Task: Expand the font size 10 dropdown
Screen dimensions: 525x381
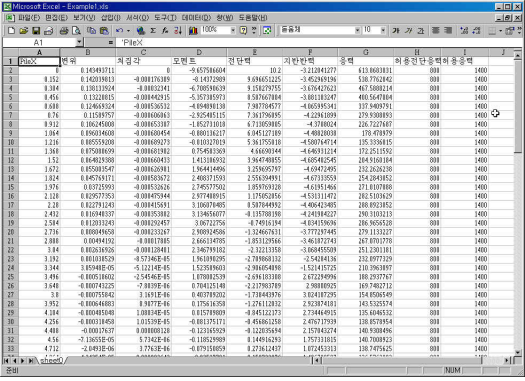Action: click(x=383, y=30)
